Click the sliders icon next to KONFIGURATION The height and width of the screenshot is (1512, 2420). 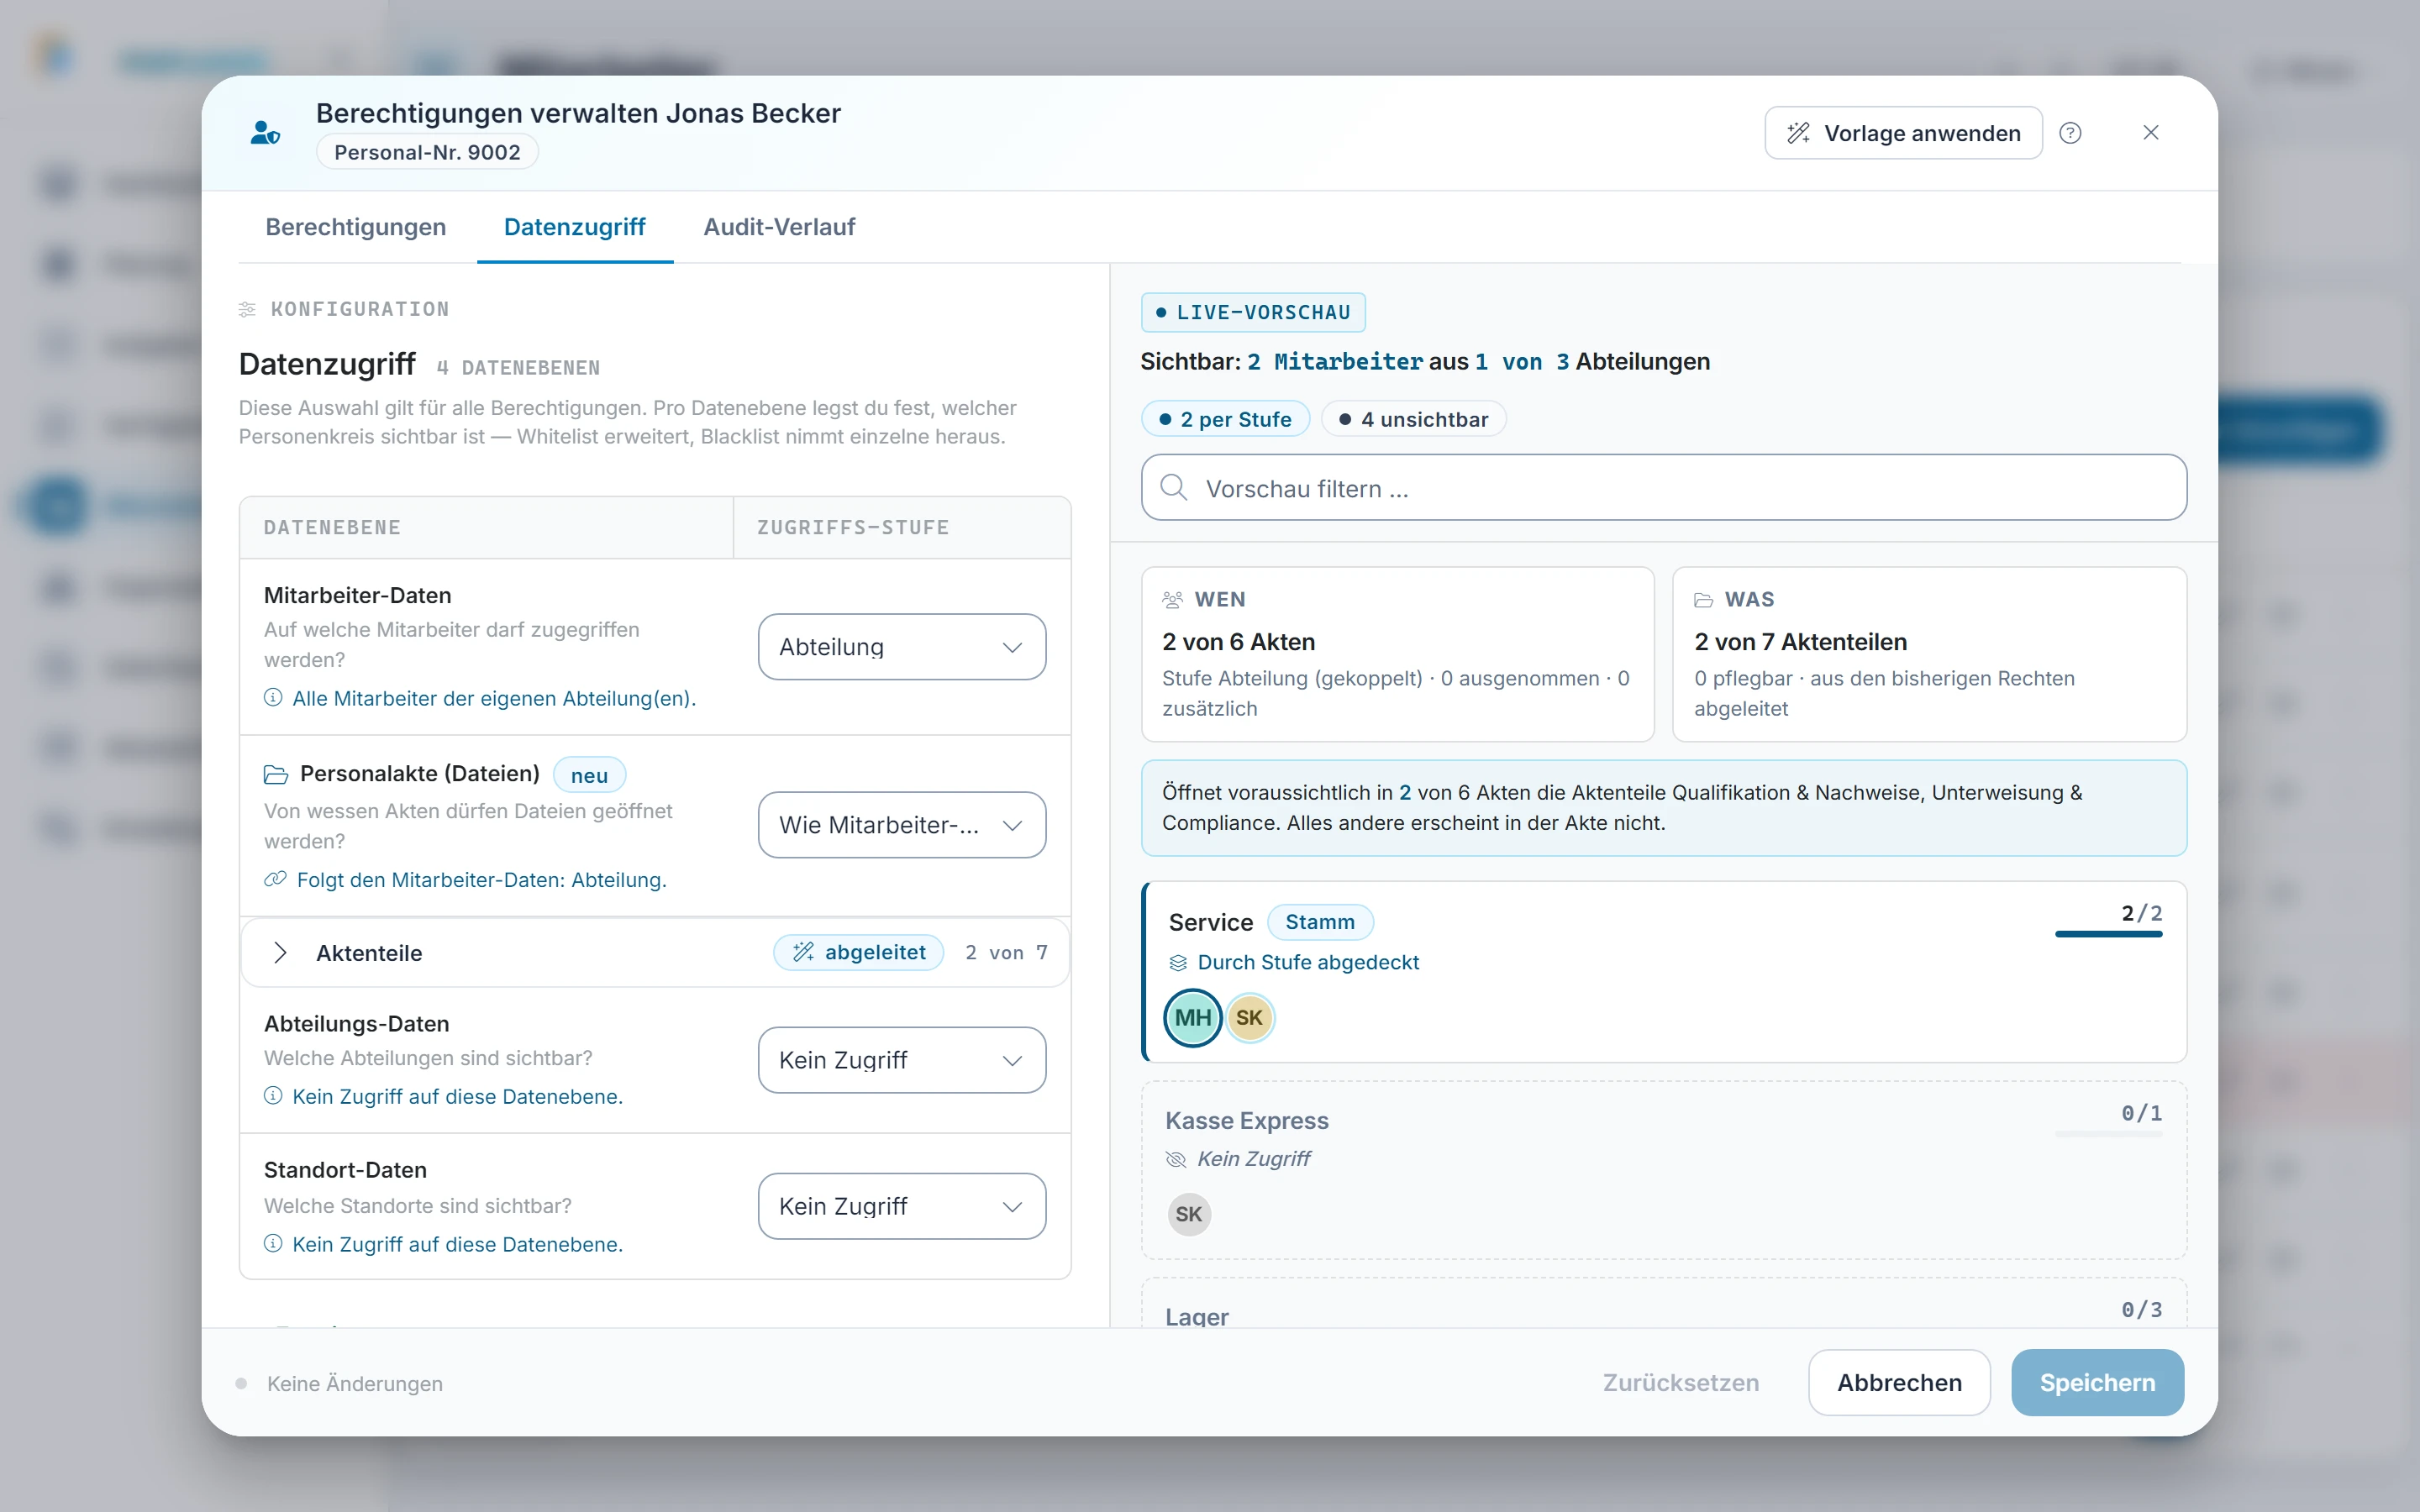(247, 310)
